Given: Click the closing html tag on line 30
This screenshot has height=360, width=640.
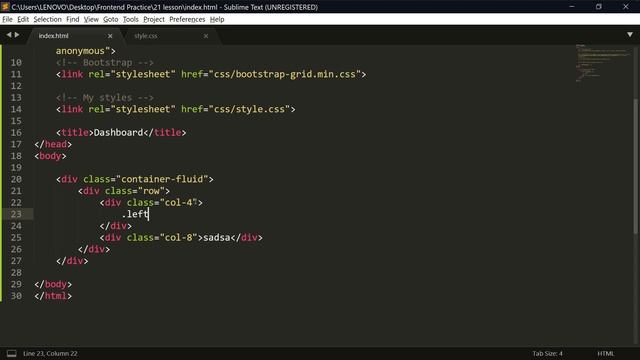Looking at the screenshot, I should 53,296.
